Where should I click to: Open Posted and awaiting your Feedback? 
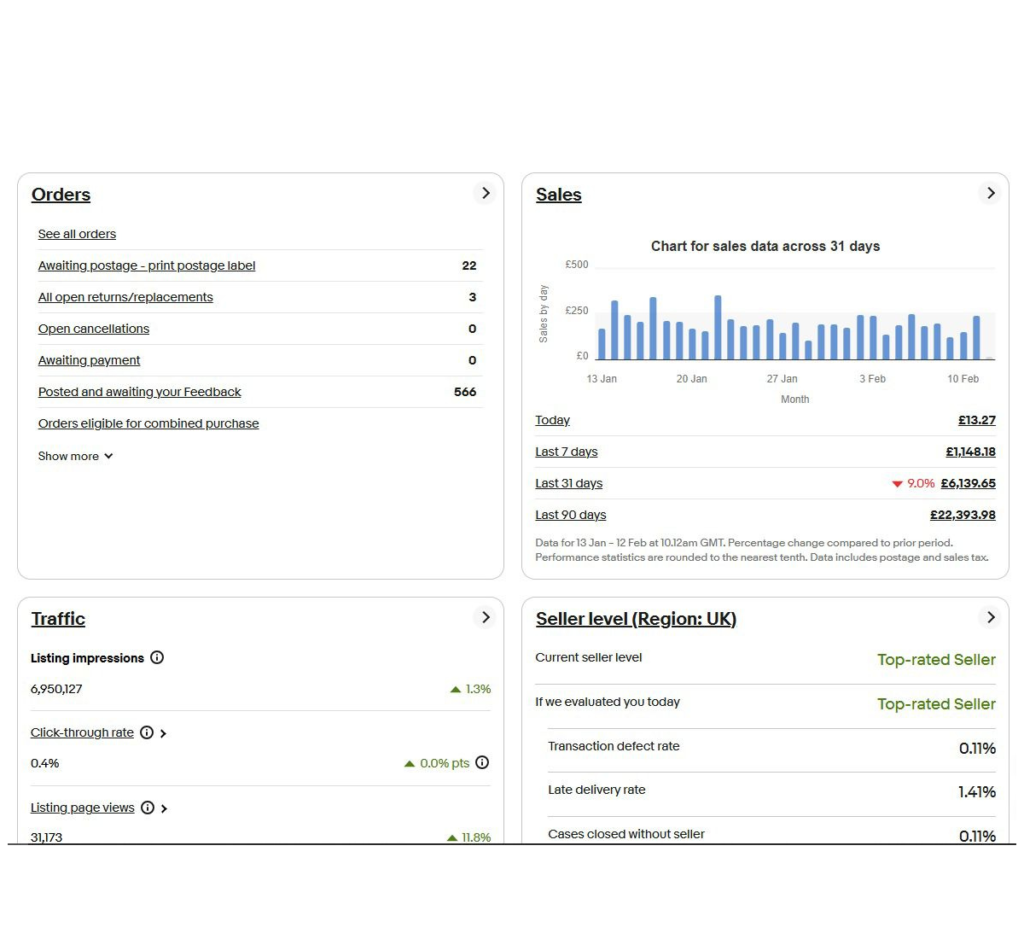pos(139,392)
